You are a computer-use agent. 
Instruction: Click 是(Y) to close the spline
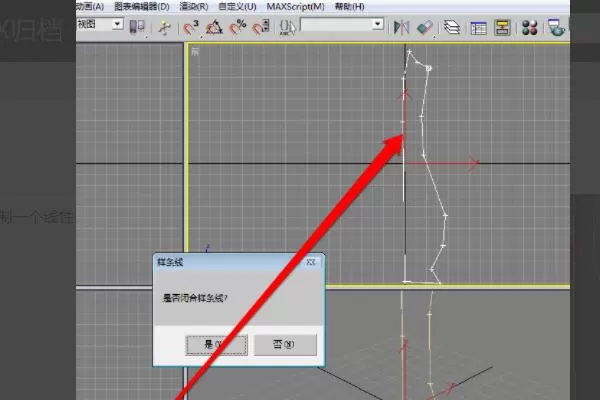click(217, 344)
